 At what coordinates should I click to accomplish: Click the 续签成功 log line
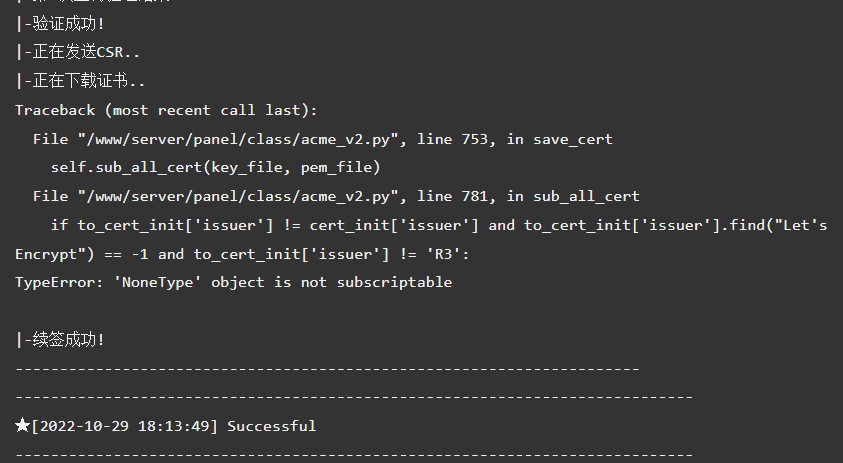60,340
